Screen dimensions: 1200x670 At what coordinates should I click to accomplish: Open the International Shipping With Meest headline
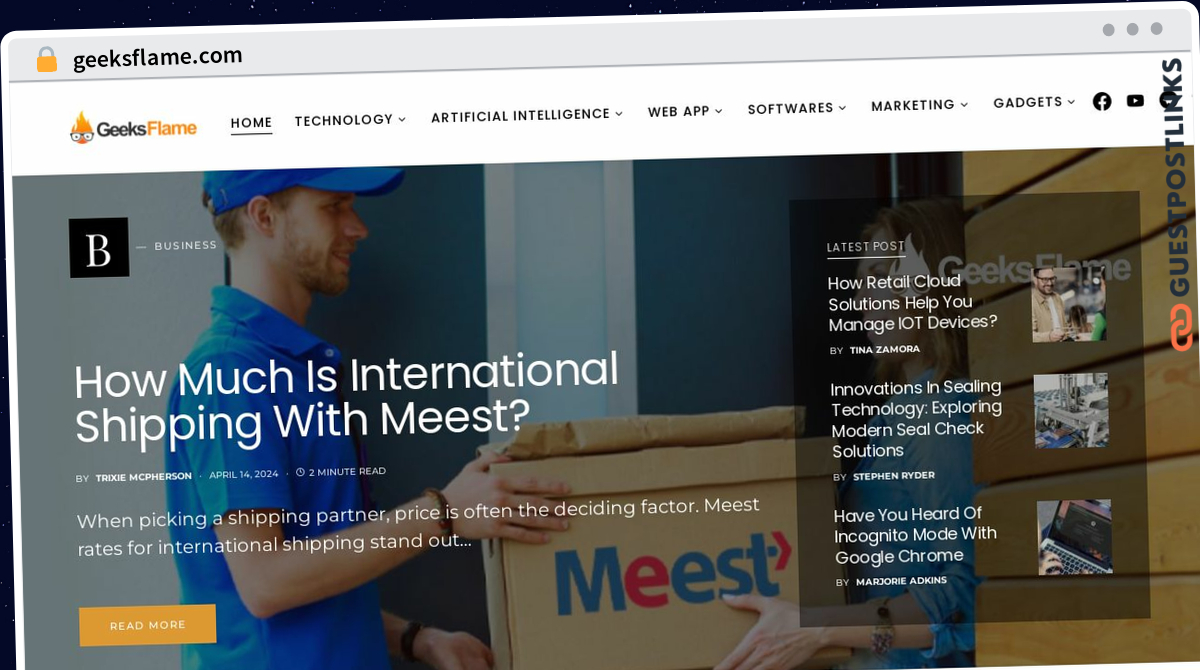point(347,398)
